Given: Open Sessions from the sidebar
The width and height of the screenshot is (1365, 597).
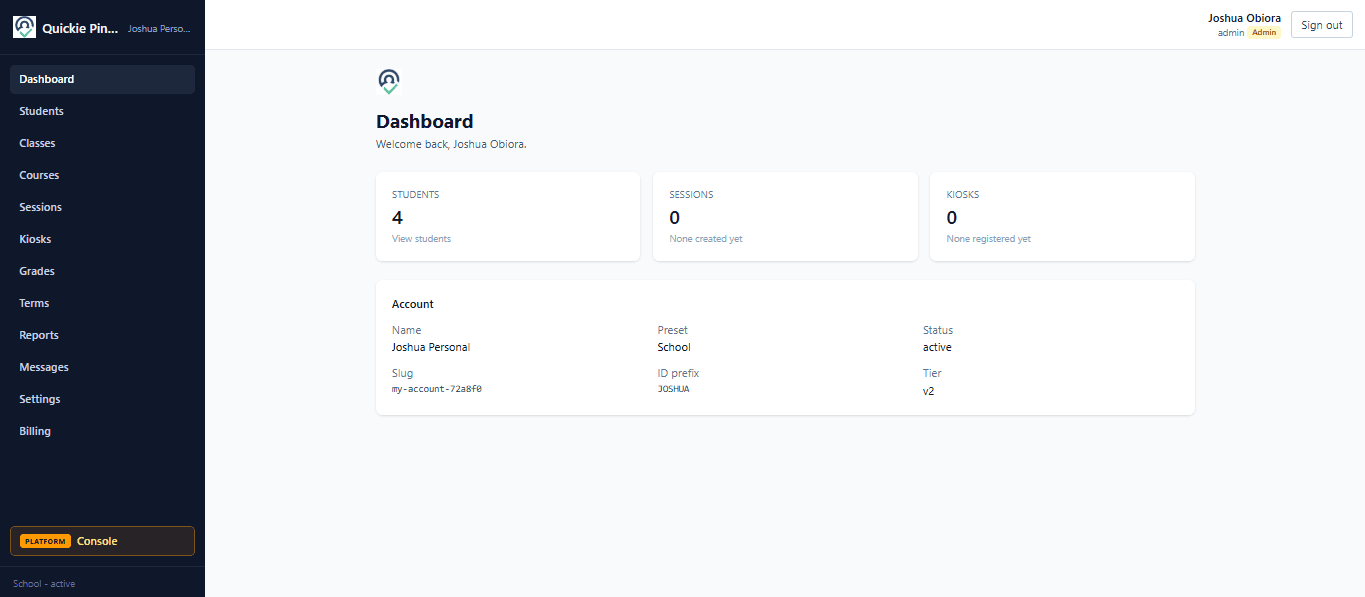Looking at the screenshot, I should [102, 207].
